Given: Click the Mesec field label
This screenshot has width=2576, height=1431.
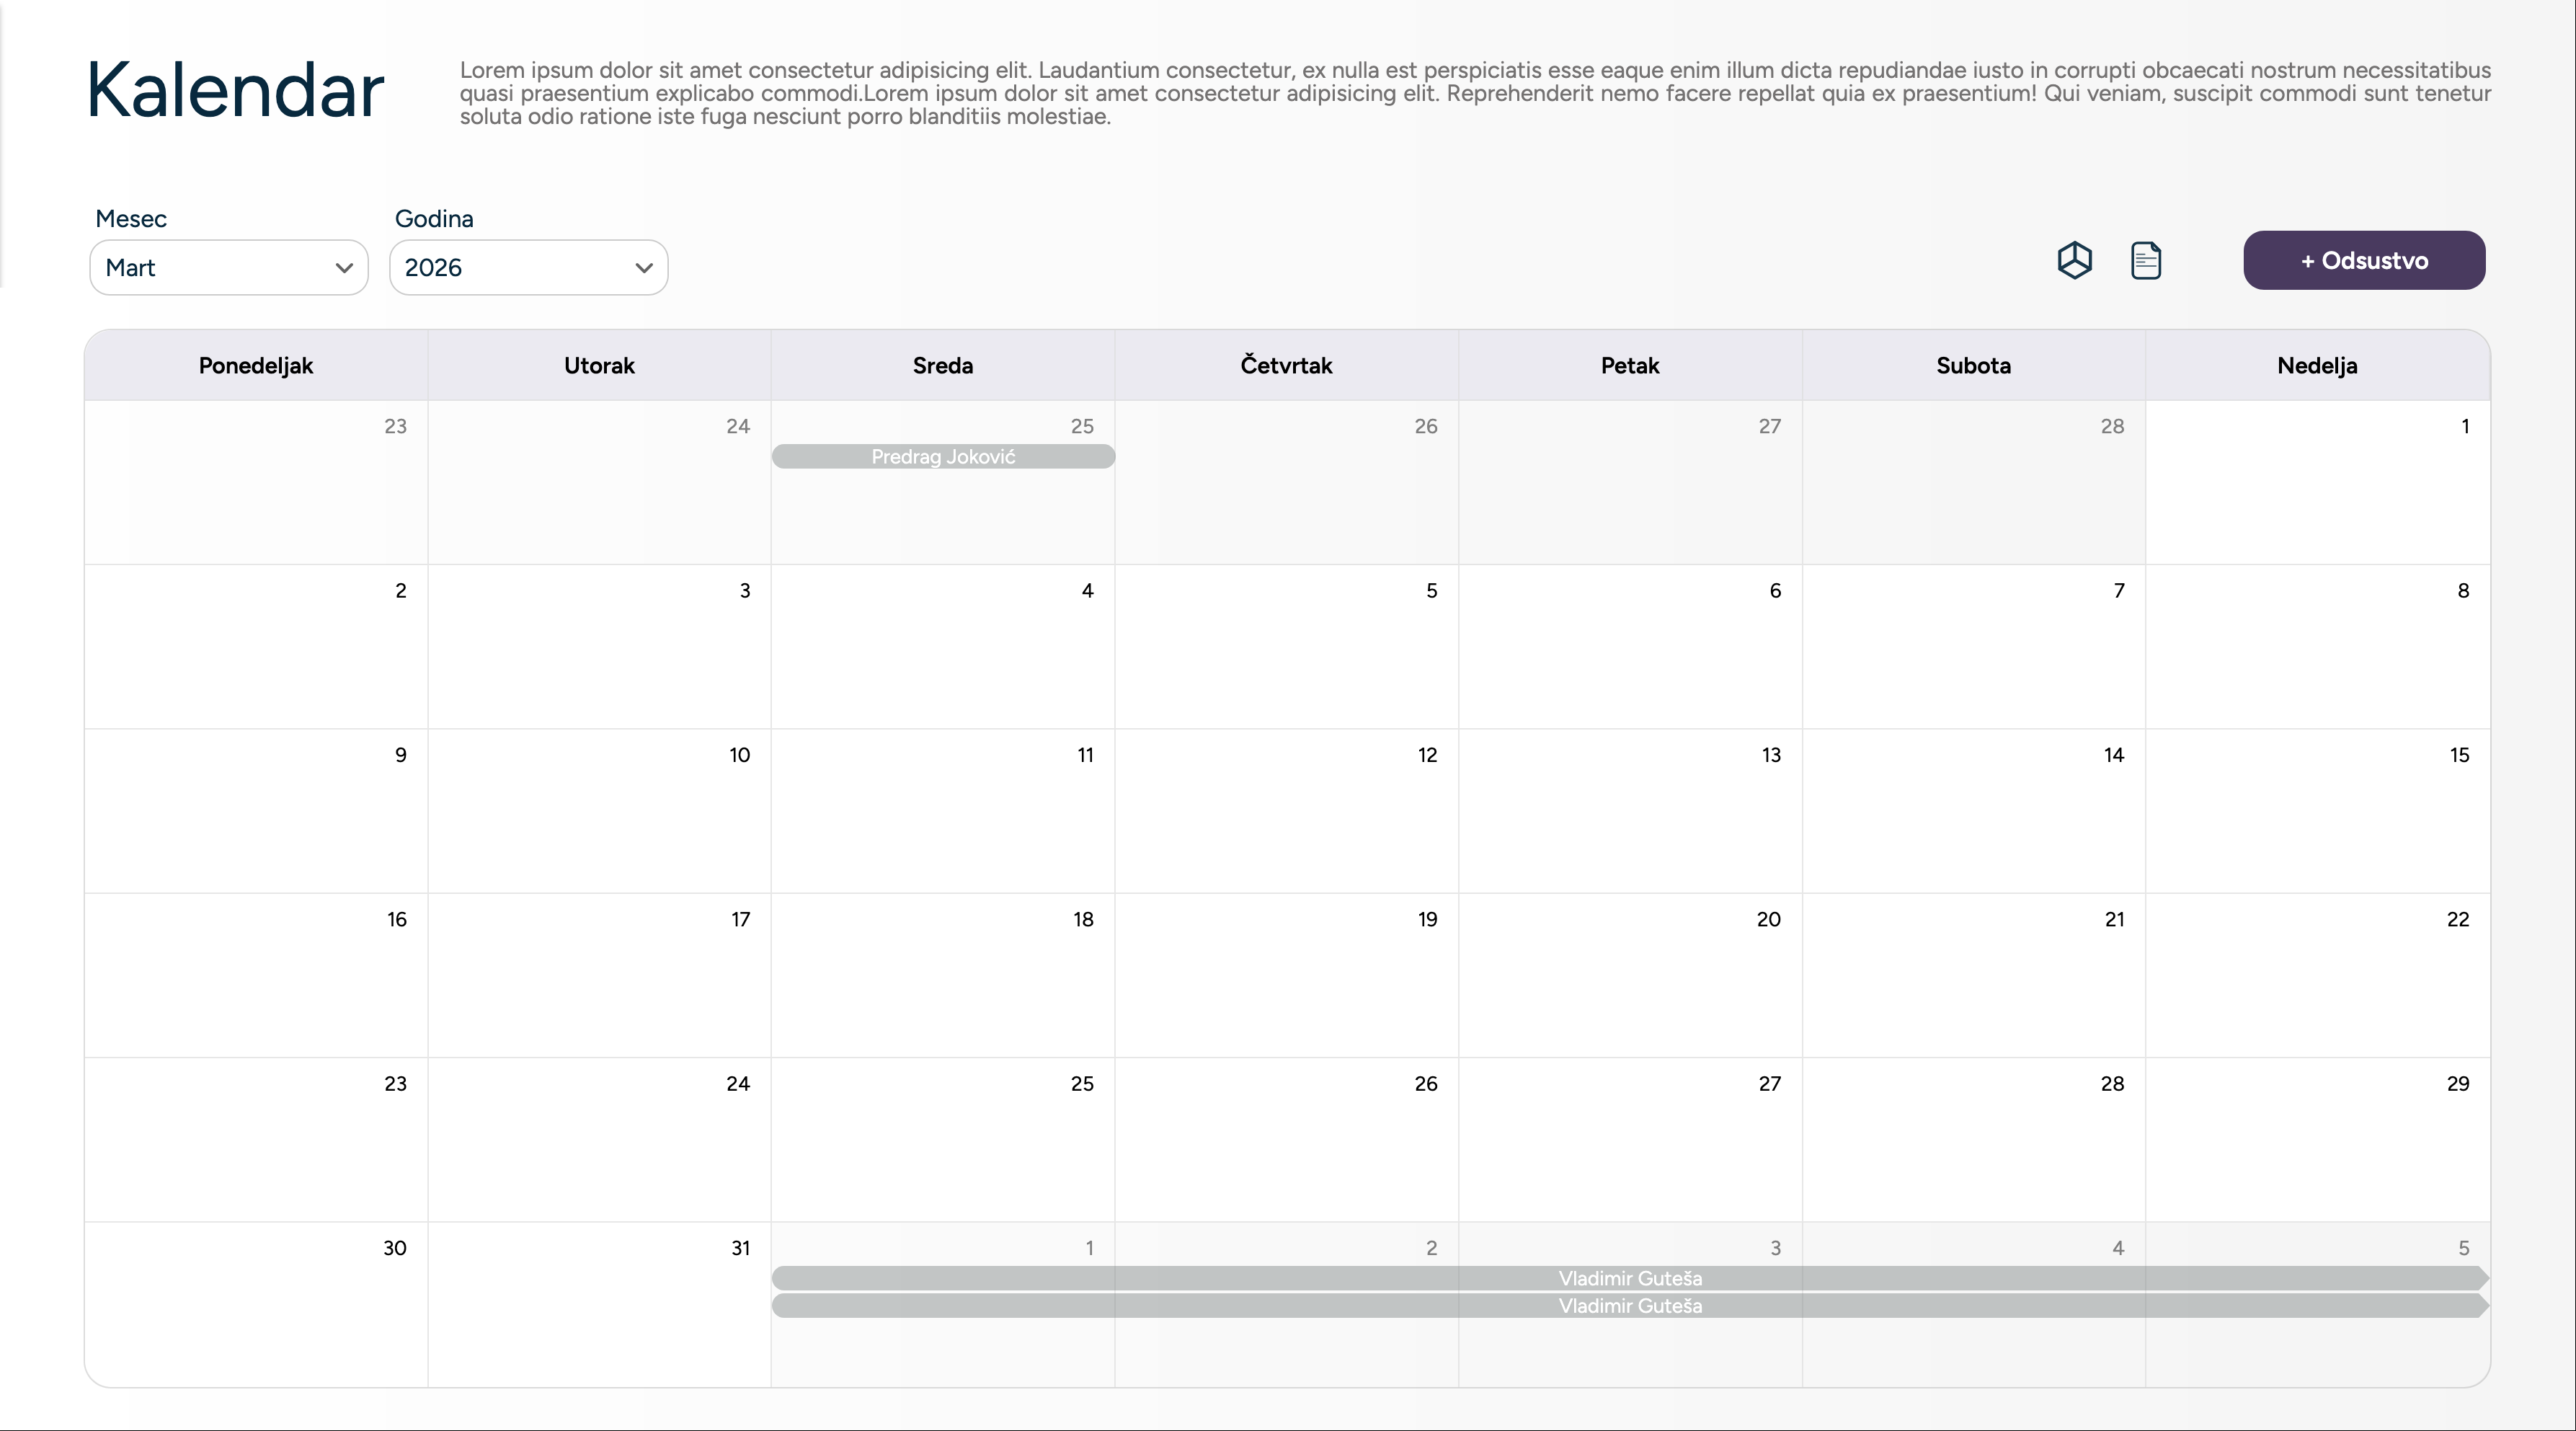Looking at the screenshot, I should click(x=131, y=218).
